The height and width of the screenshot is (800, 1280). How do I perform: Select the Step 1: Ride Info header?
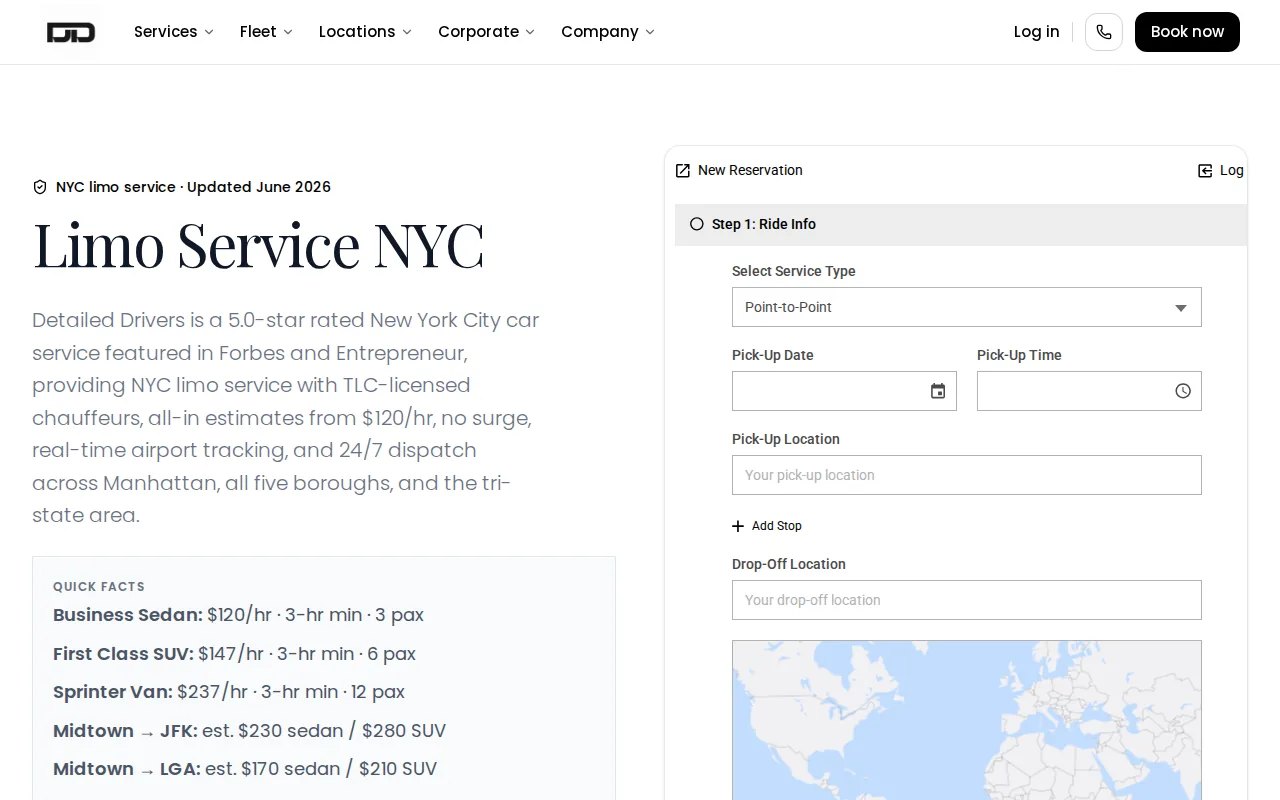point(961,225)
